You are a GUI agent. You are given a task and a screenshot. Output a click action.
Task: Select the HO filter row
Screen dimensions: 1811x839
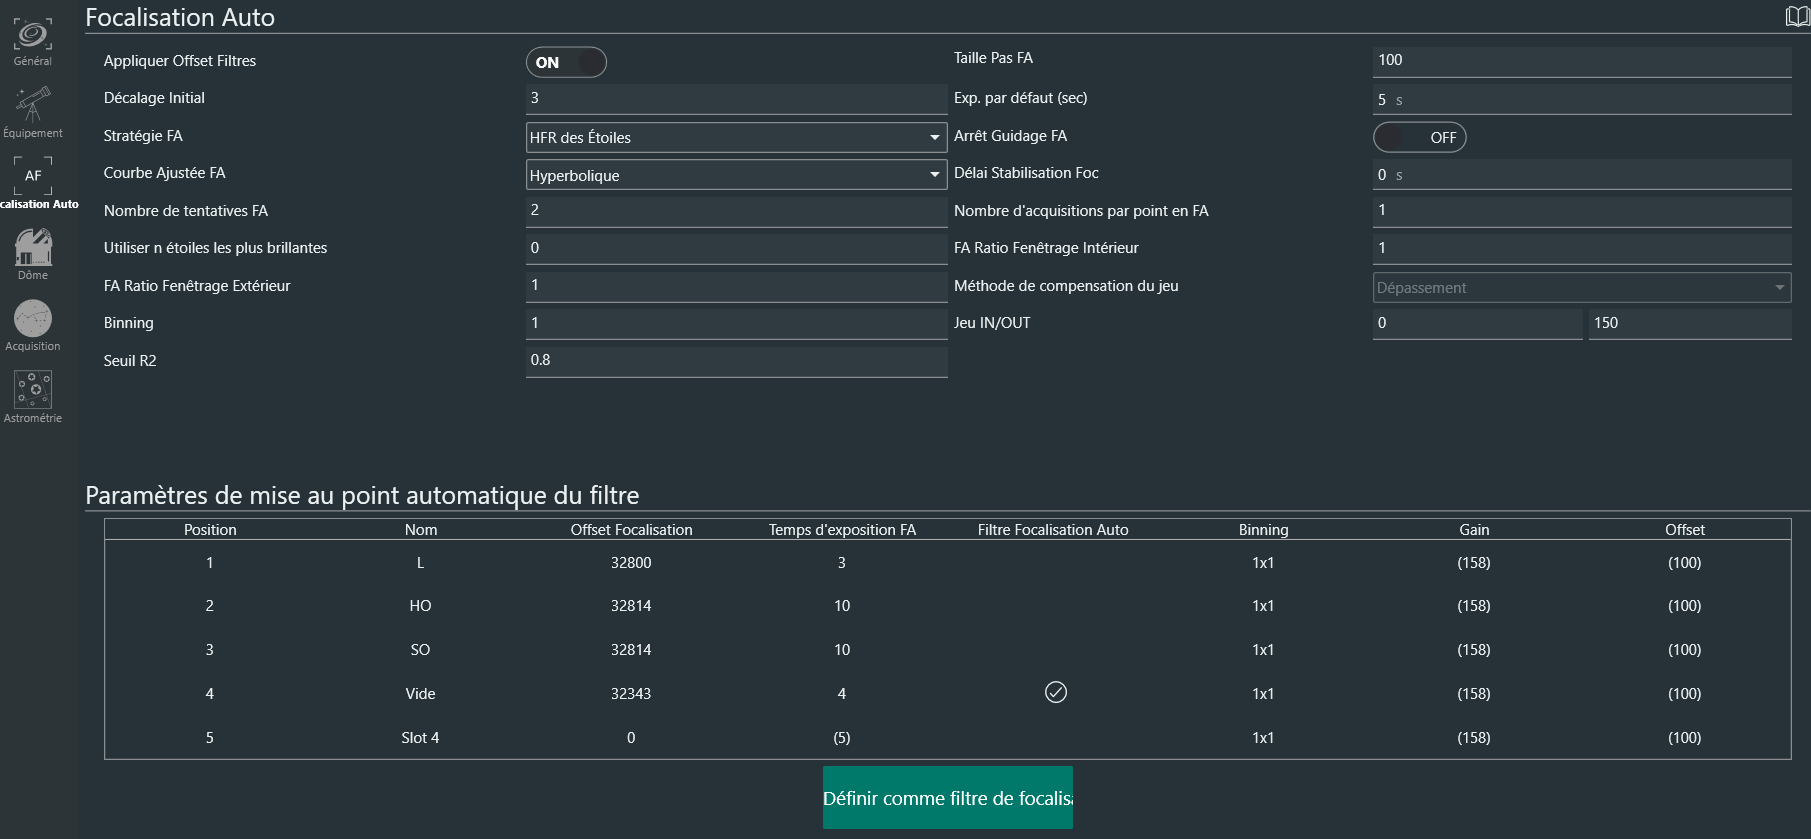pos(420,606)
